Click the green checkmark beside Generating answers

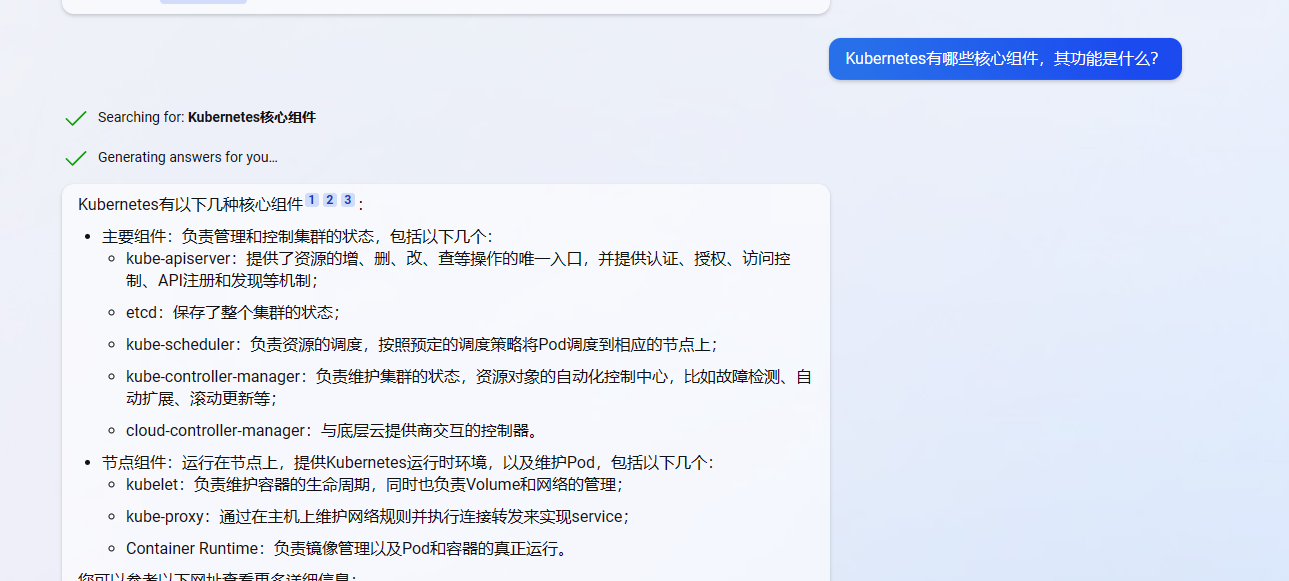(x=75, y=158)
